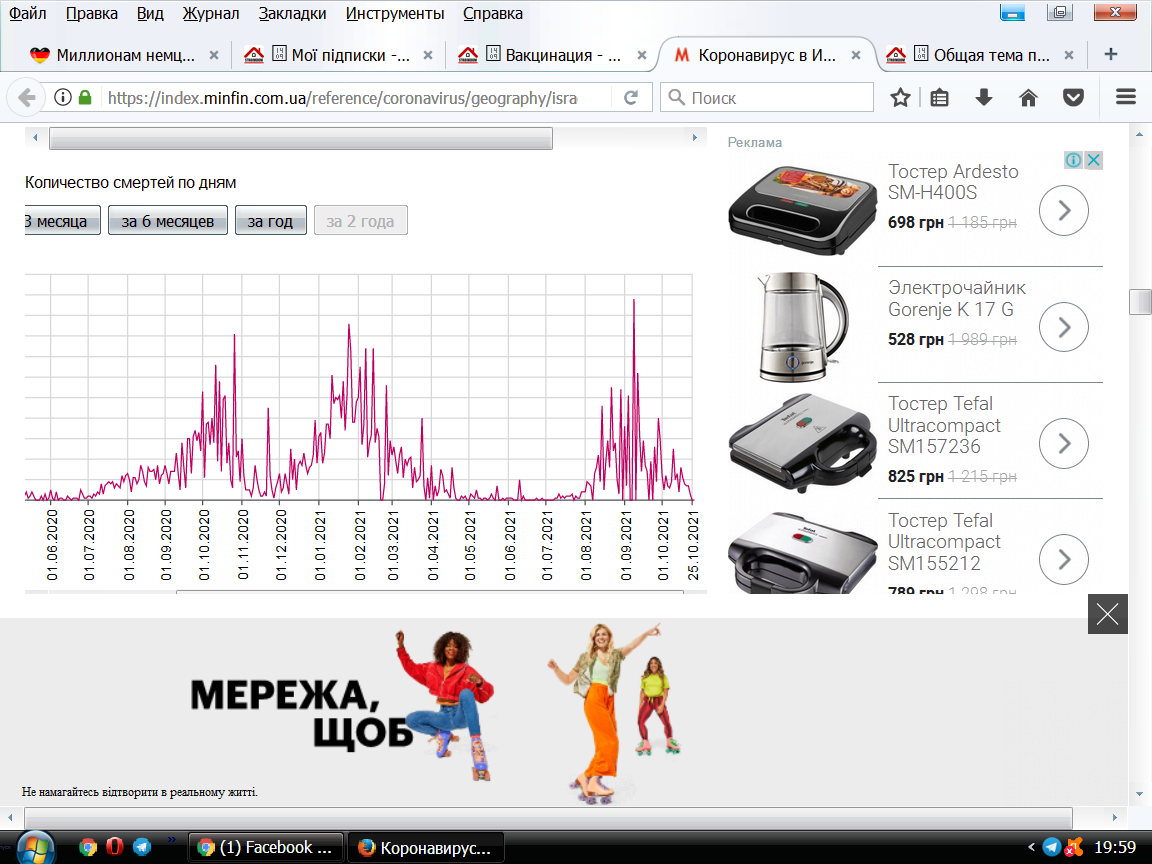The image size is (1152, 864).
Task: Open the Тостер Ardesto product image
Action: 802,211
